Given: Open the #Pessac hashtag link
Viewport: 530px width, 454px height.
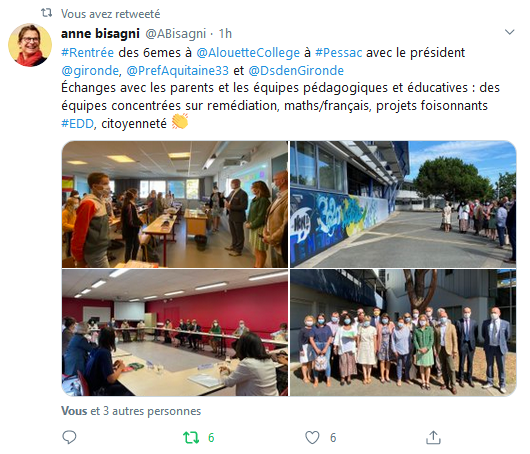Looking at the screenshot, I should click(x=339, y=53).
